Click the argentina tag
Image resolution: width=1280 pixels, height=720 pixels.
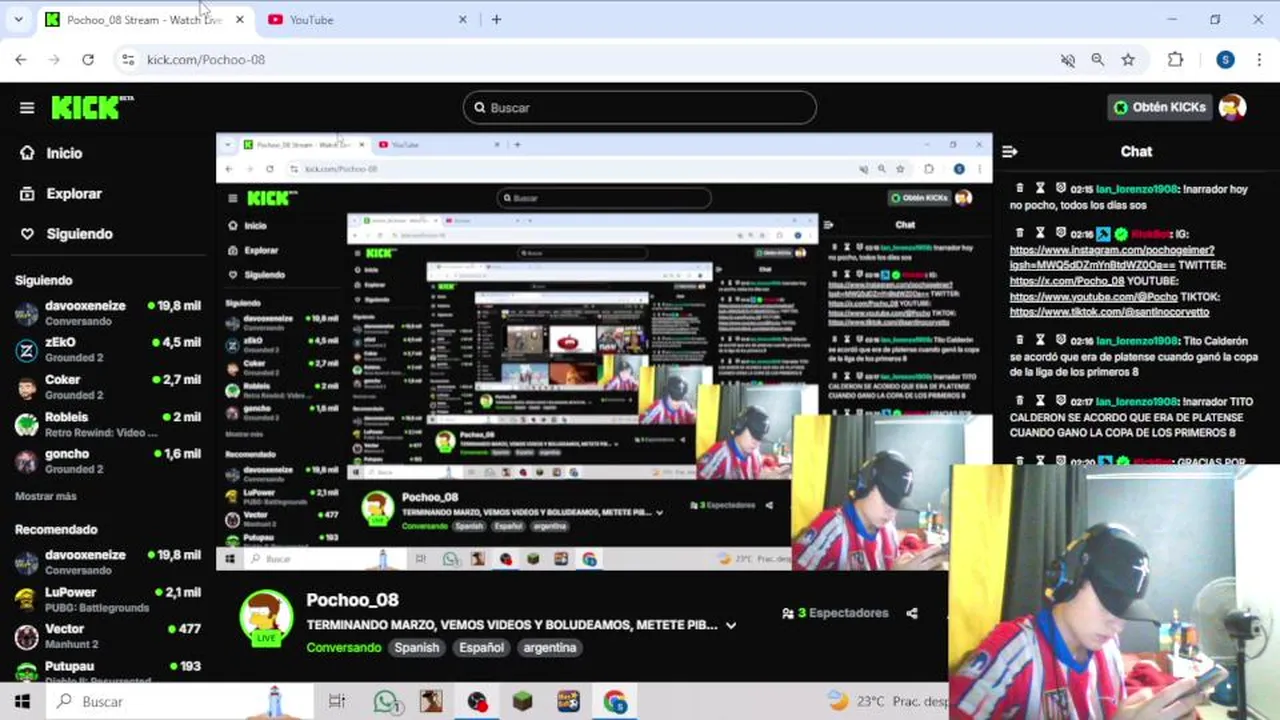pyautogui.click(x=550, y=647)
